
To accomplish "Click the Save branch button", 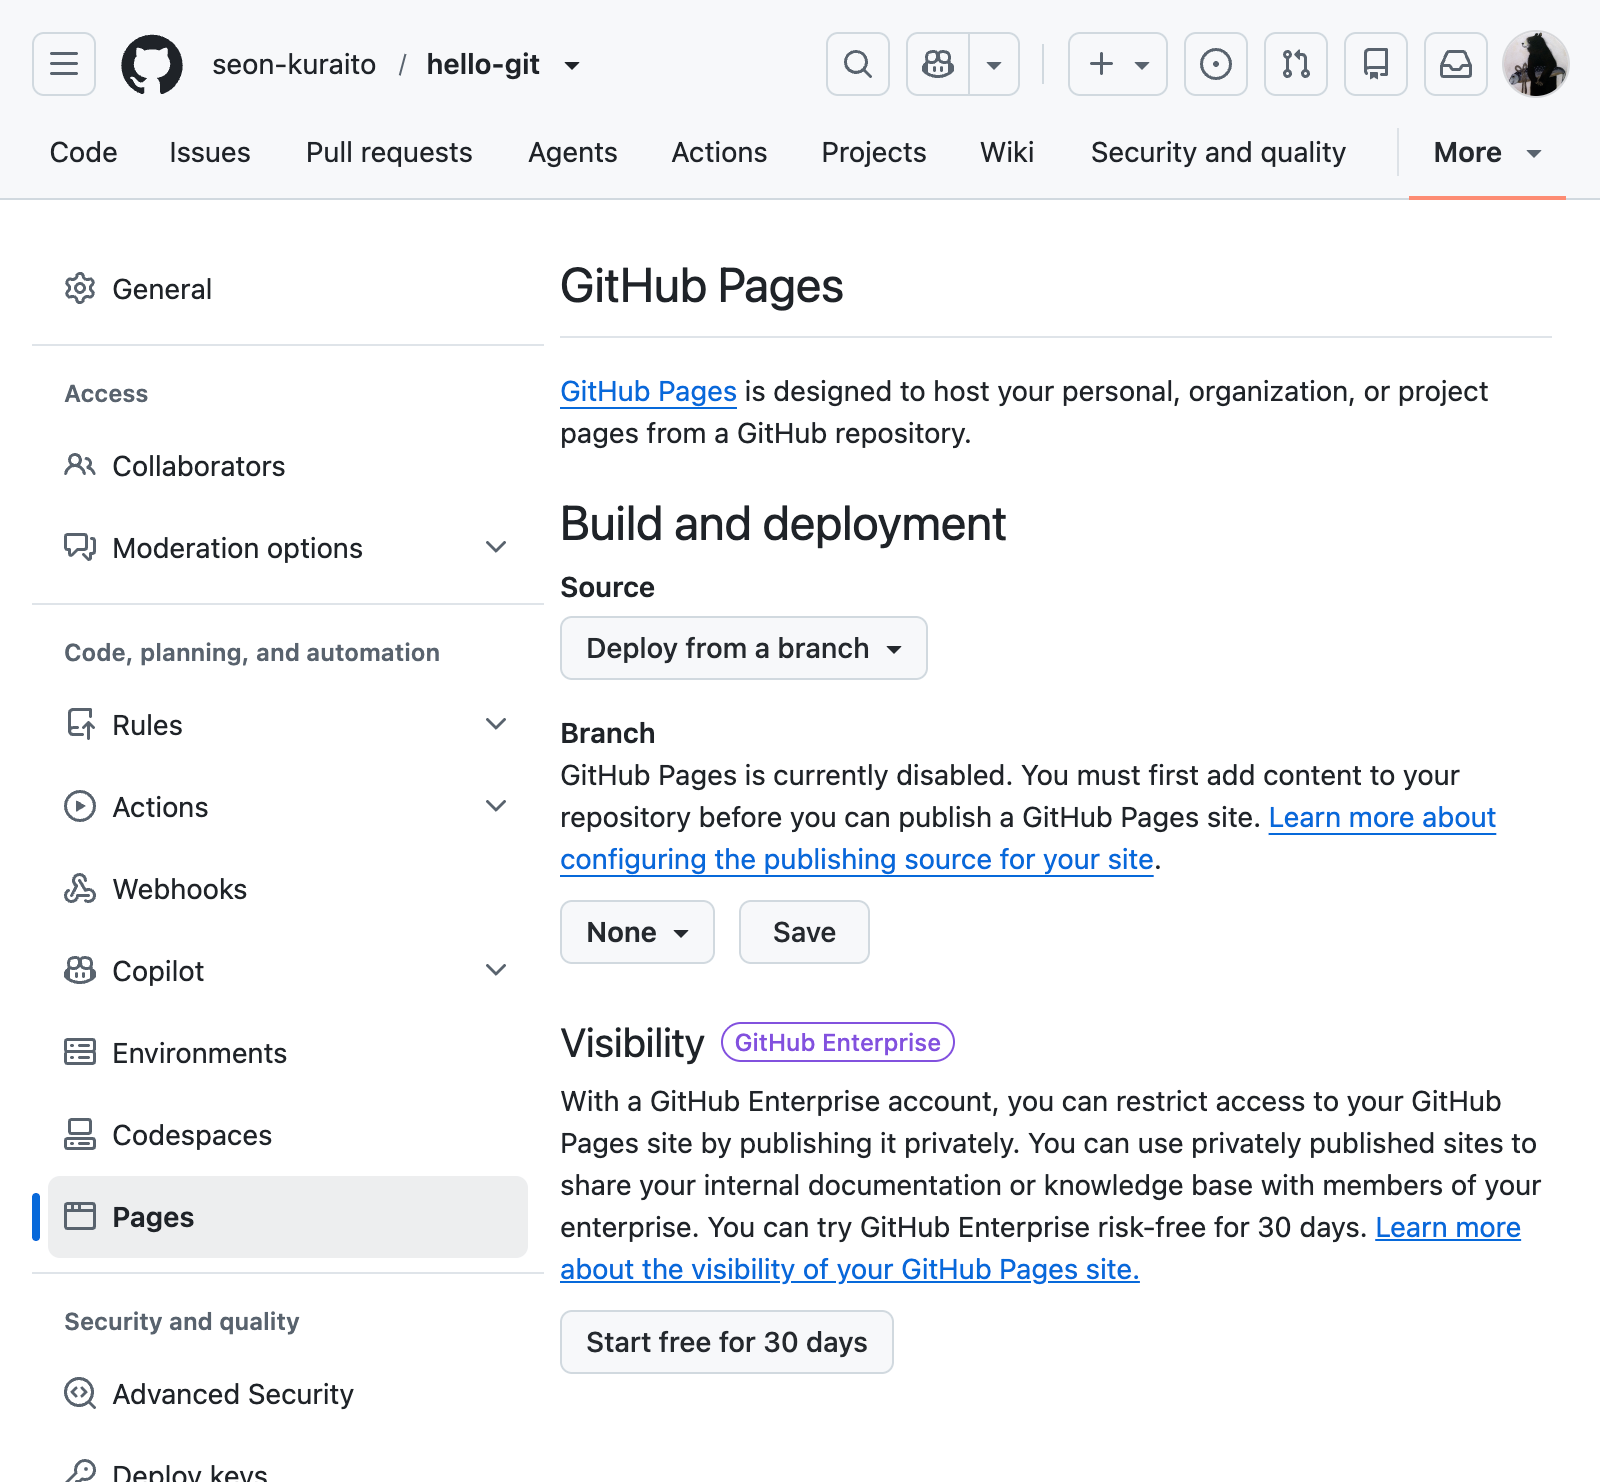I will pyautogui.click(x=804, y=932).
